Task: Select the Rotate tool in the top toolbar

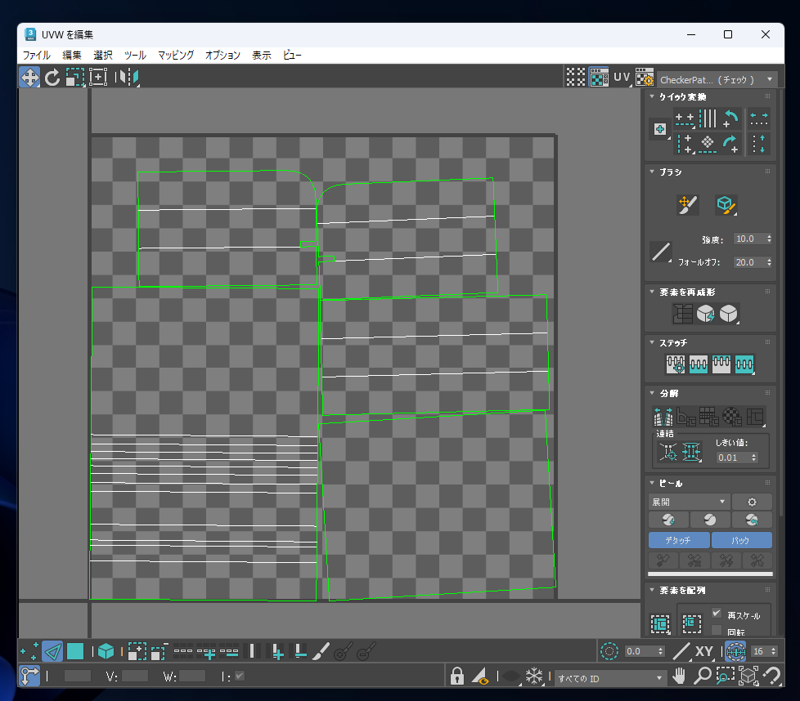Action: (52, 78)
